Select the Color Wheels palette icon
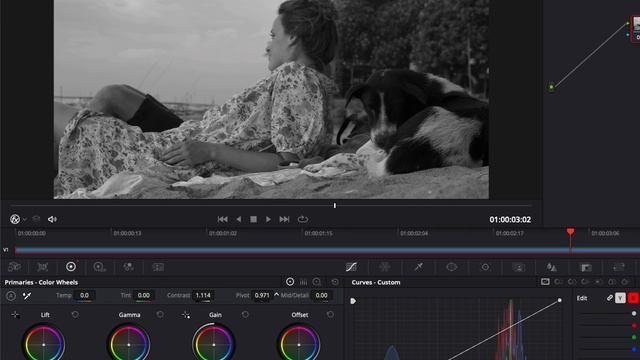The height and width of the screenshot is (360, 640). click(x=71, y=267)
